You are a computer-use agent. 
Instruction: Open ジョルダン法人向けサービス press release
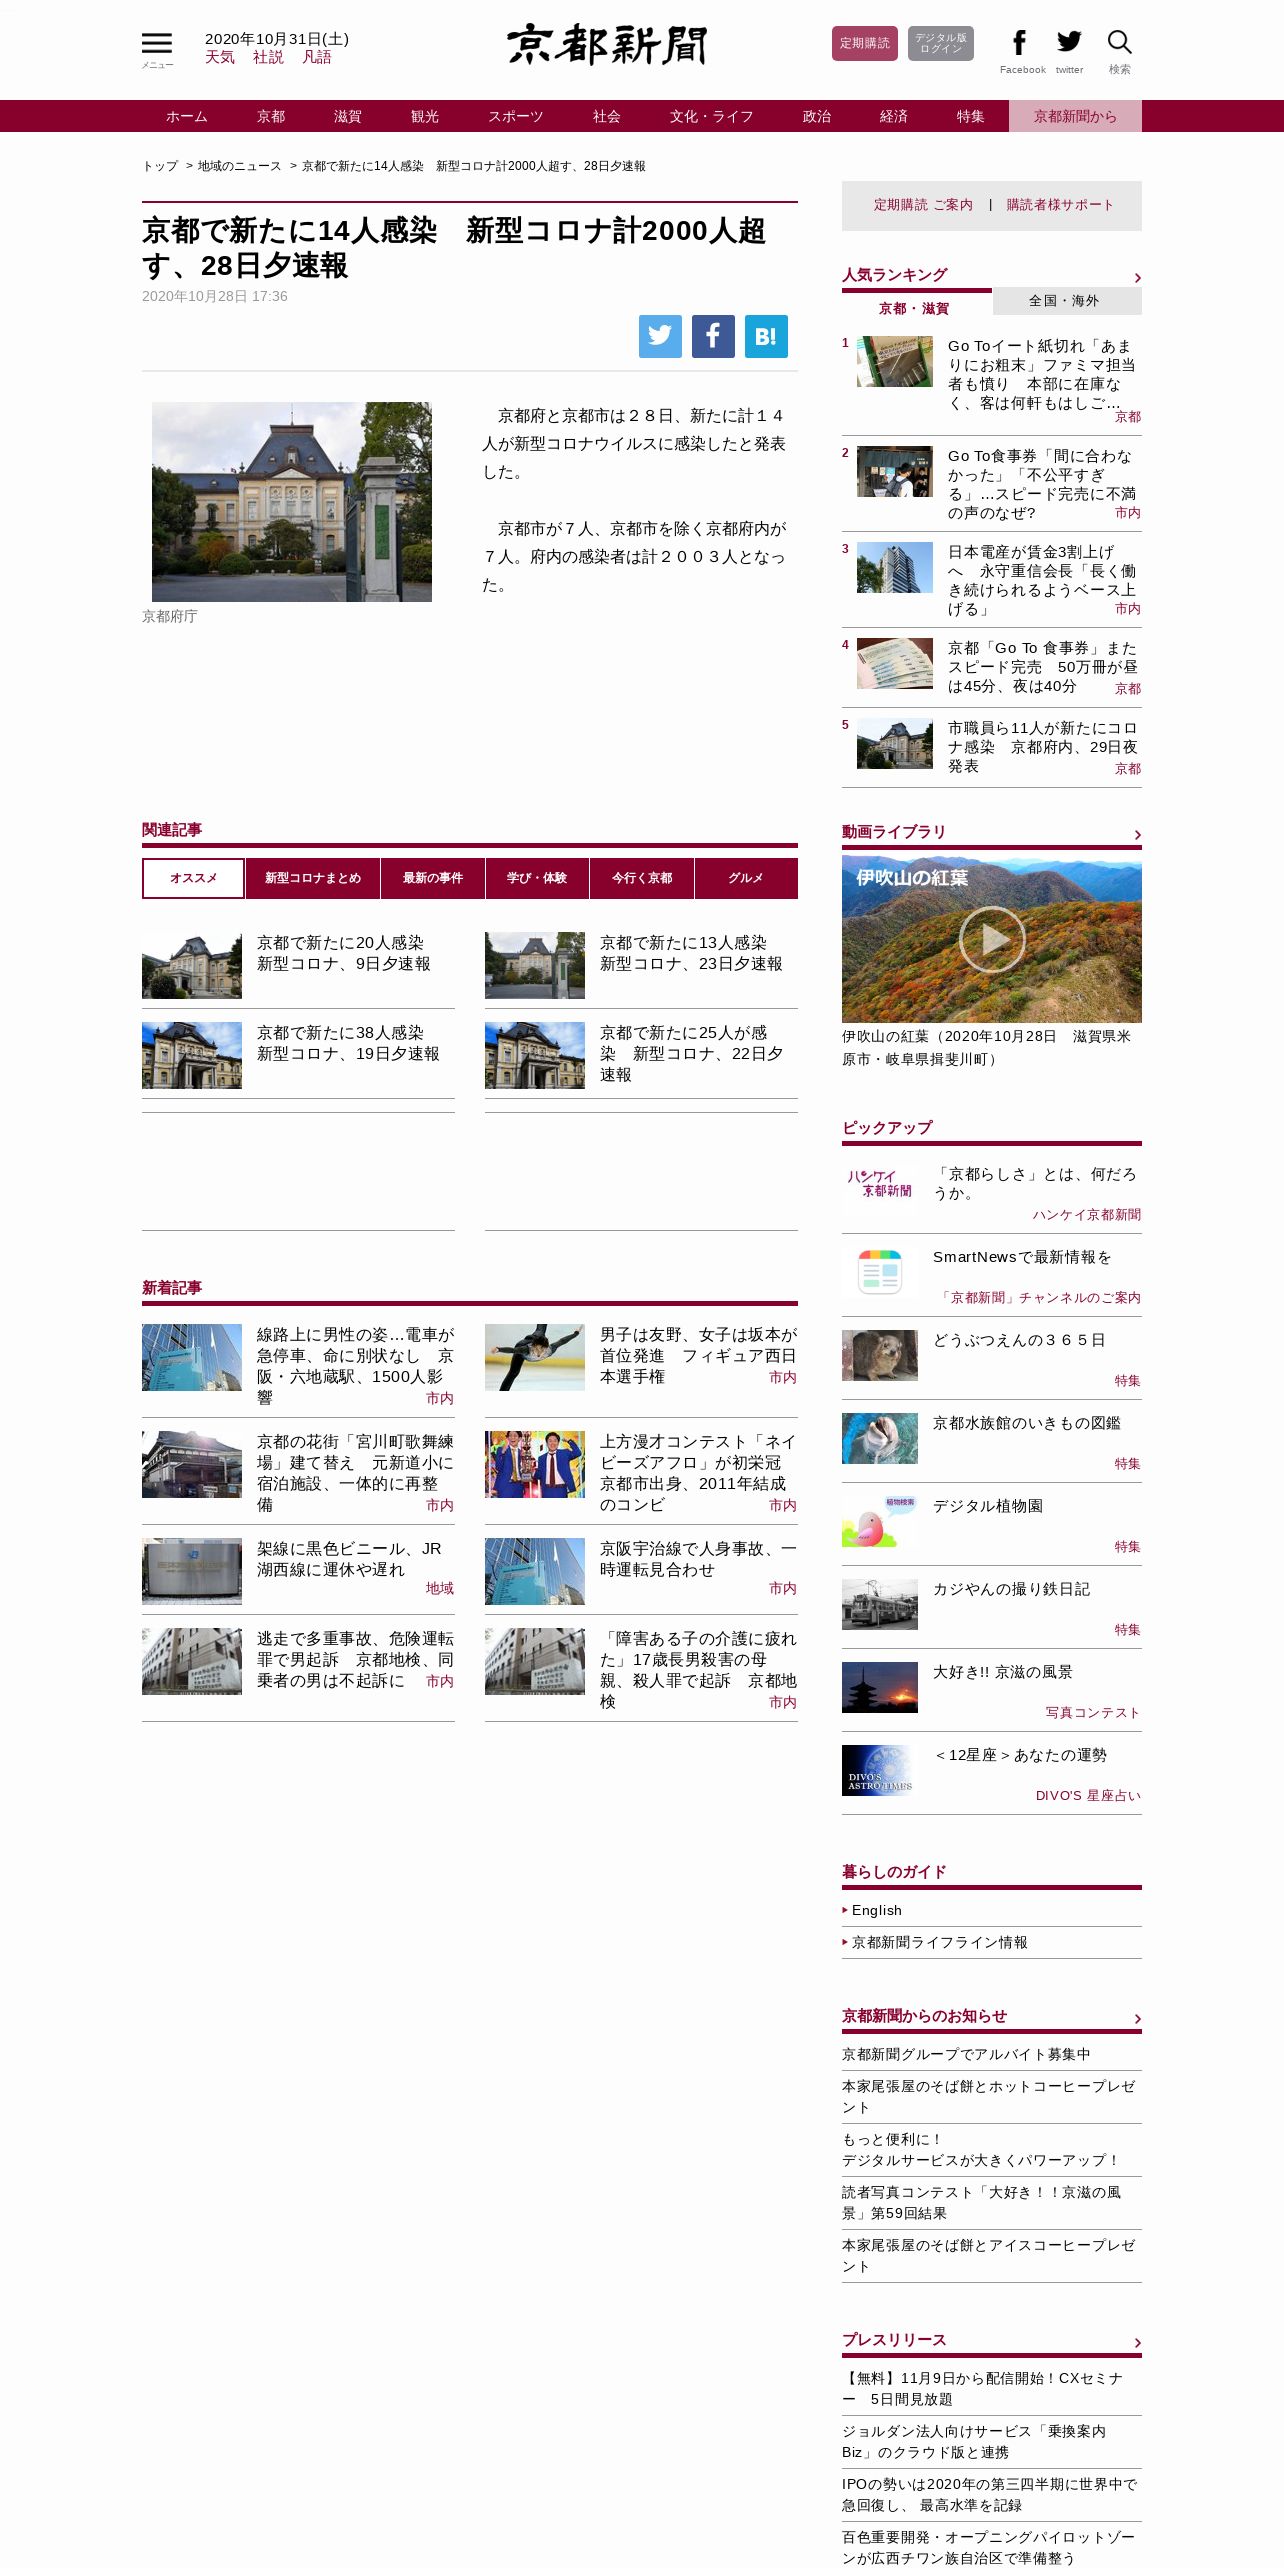[x=974, y=2441]
